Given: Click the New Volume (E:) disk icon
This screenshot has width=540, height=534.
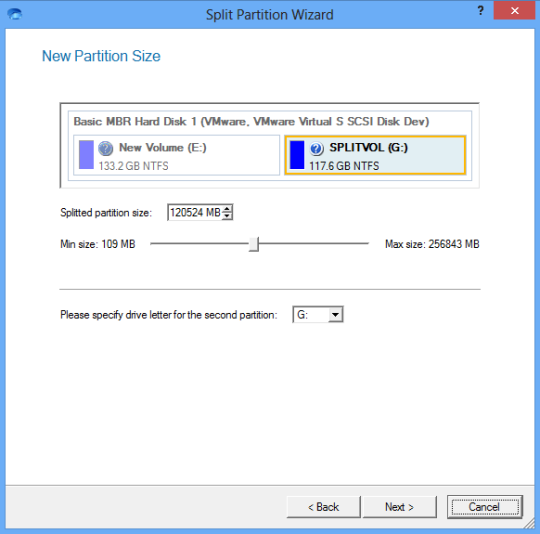Looking at the screenshot, I should (105, 148).
